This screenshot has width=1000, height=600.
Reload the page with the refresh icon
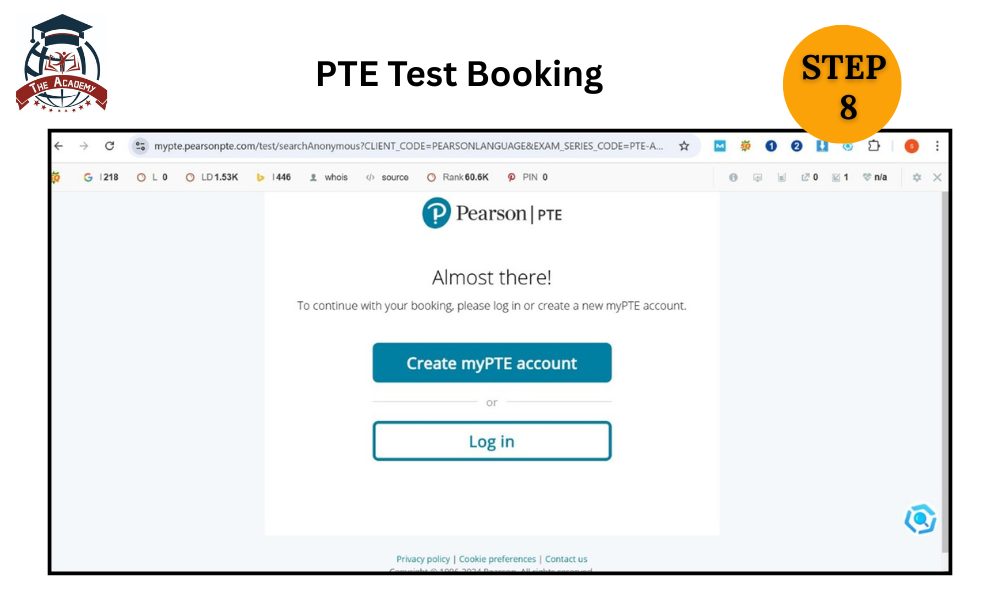[x=110, y=146]
